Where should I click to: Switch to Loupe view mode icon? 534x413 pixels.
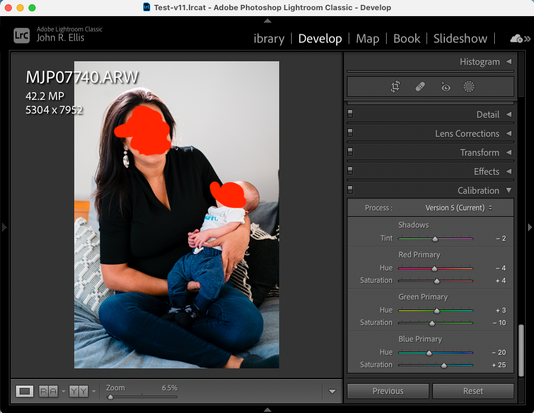click(x=25, y=391)
